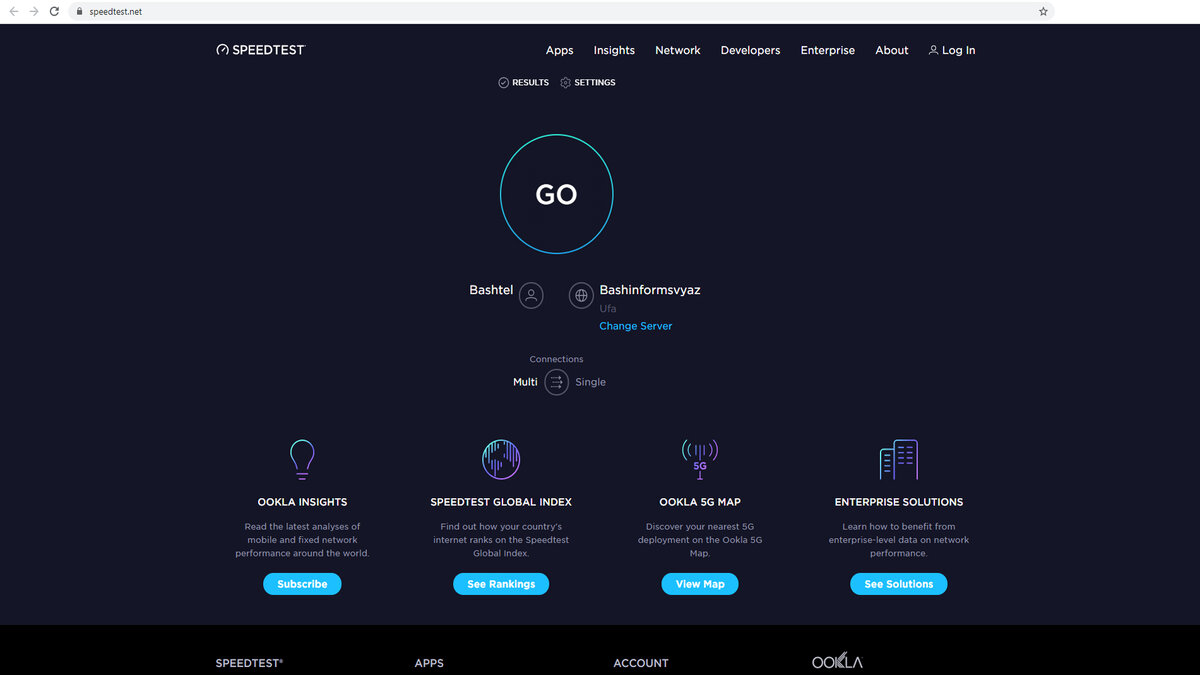The height and width of the screenshot is (675, 1200).
Task: Open the Insights menu
Action: click(614, 50)
